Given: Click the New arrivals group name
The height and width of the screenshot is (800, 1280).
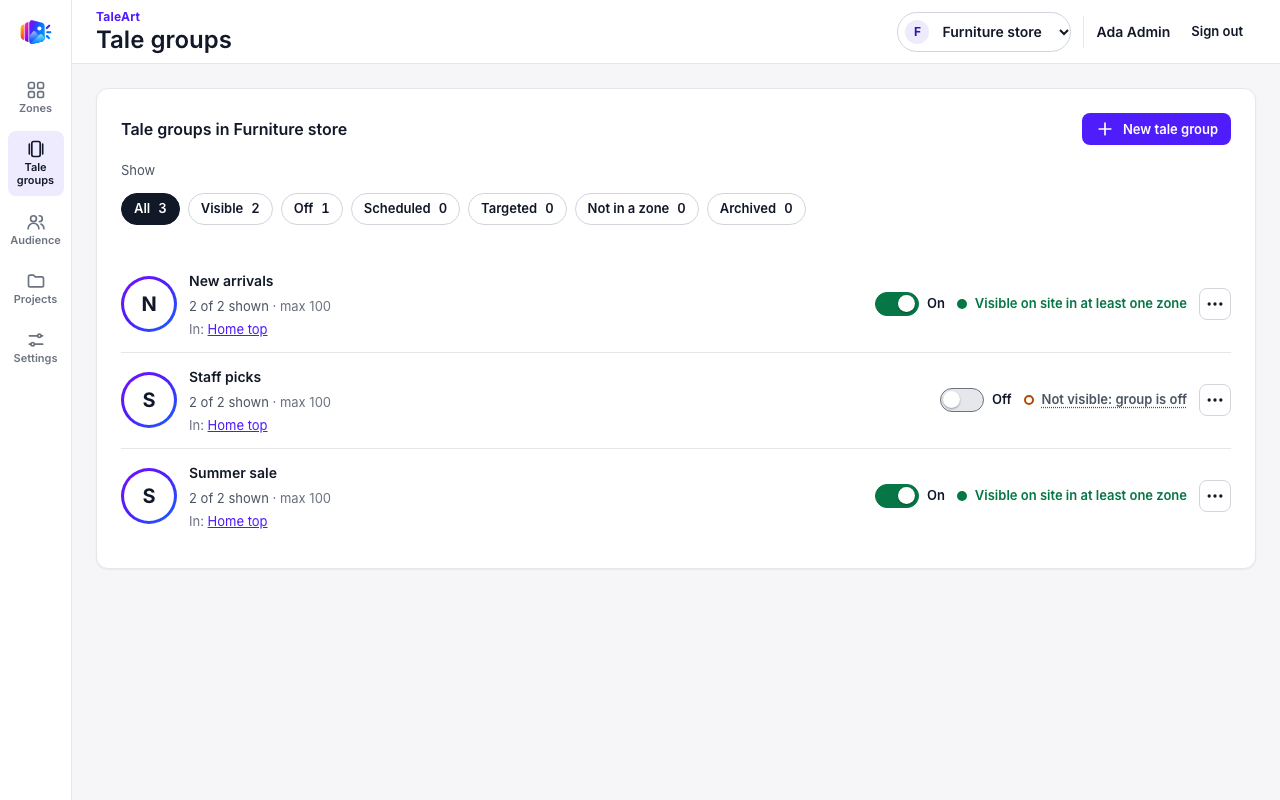Looking at the screenshot, I should [x=231, y=281].
